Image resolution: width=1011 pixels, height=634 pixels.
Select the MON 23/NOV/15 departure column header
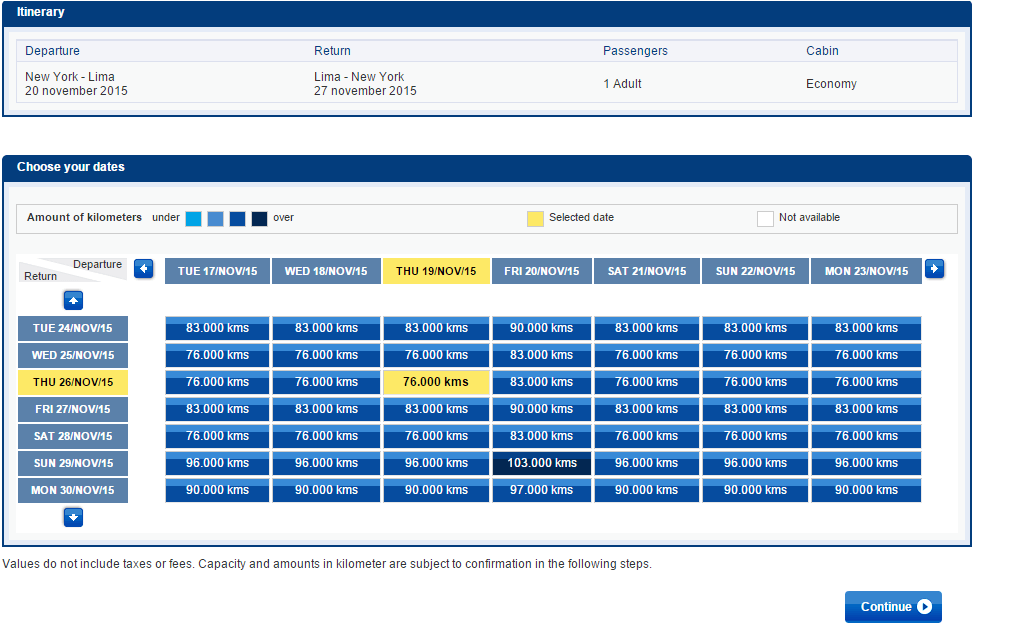pos(867,271)
